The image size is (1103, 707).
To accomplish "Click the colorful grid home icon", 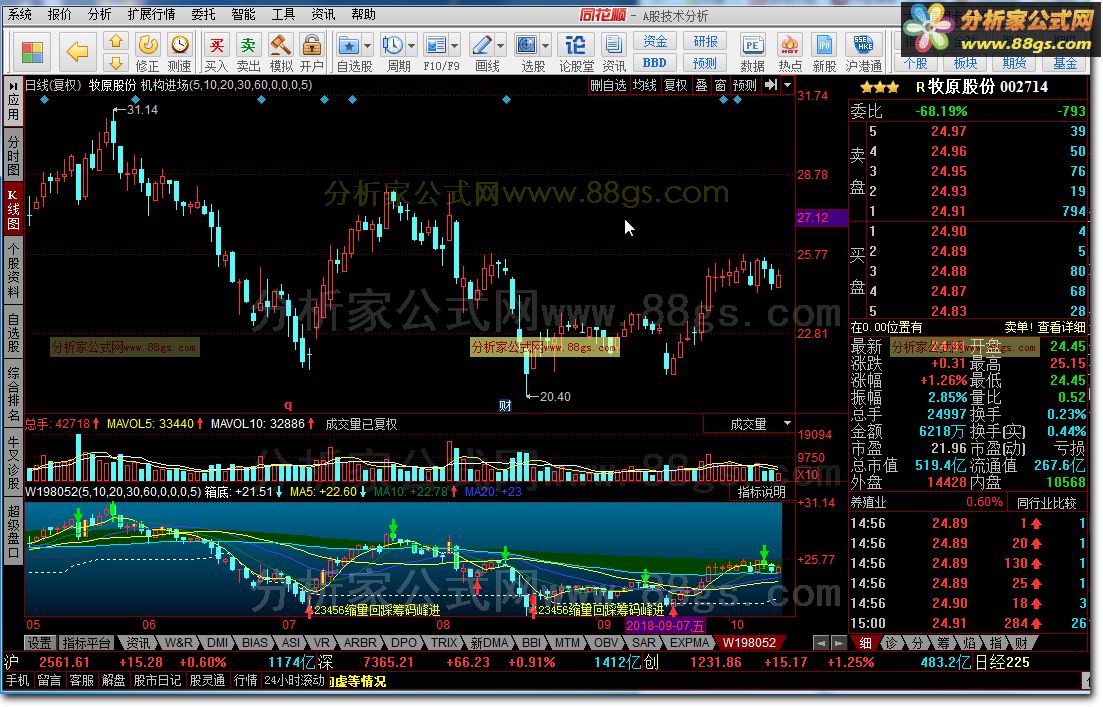I will [32, 51].
